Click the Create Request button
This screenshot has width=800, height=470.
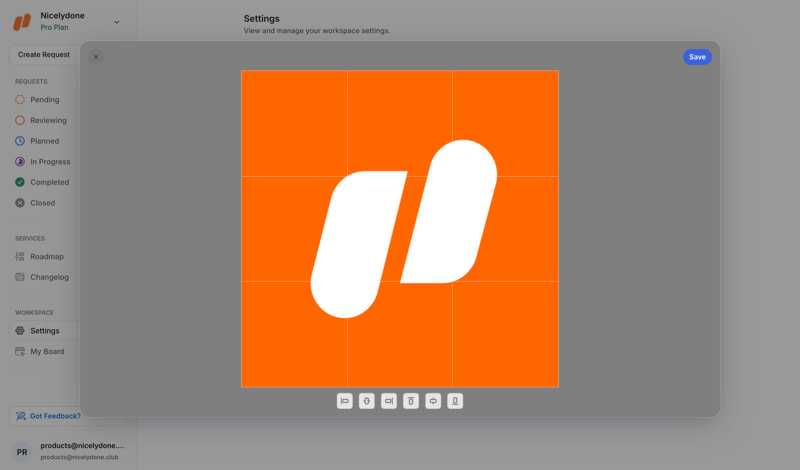(44, 55)
